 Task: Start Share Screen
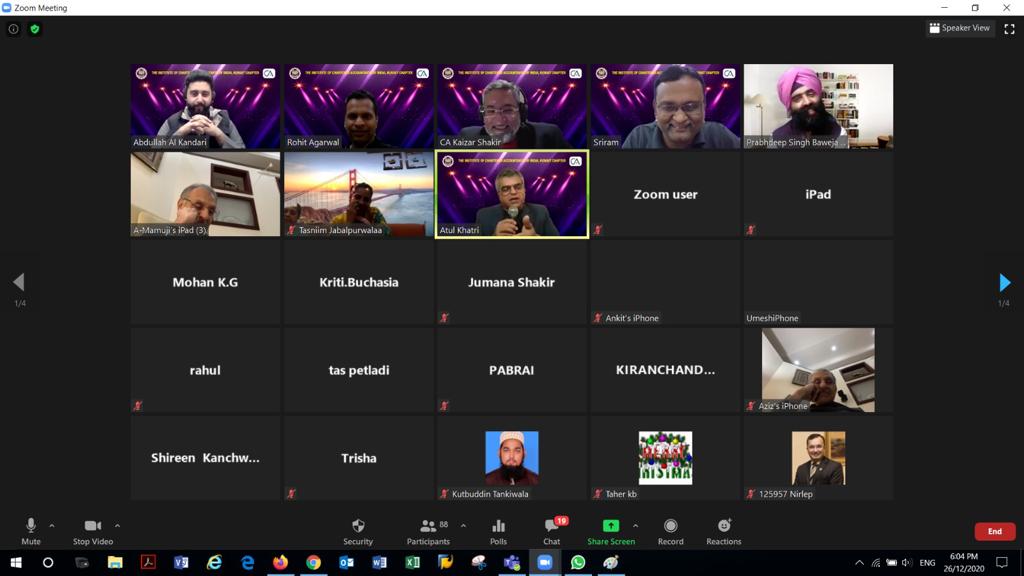click(611, 532)
